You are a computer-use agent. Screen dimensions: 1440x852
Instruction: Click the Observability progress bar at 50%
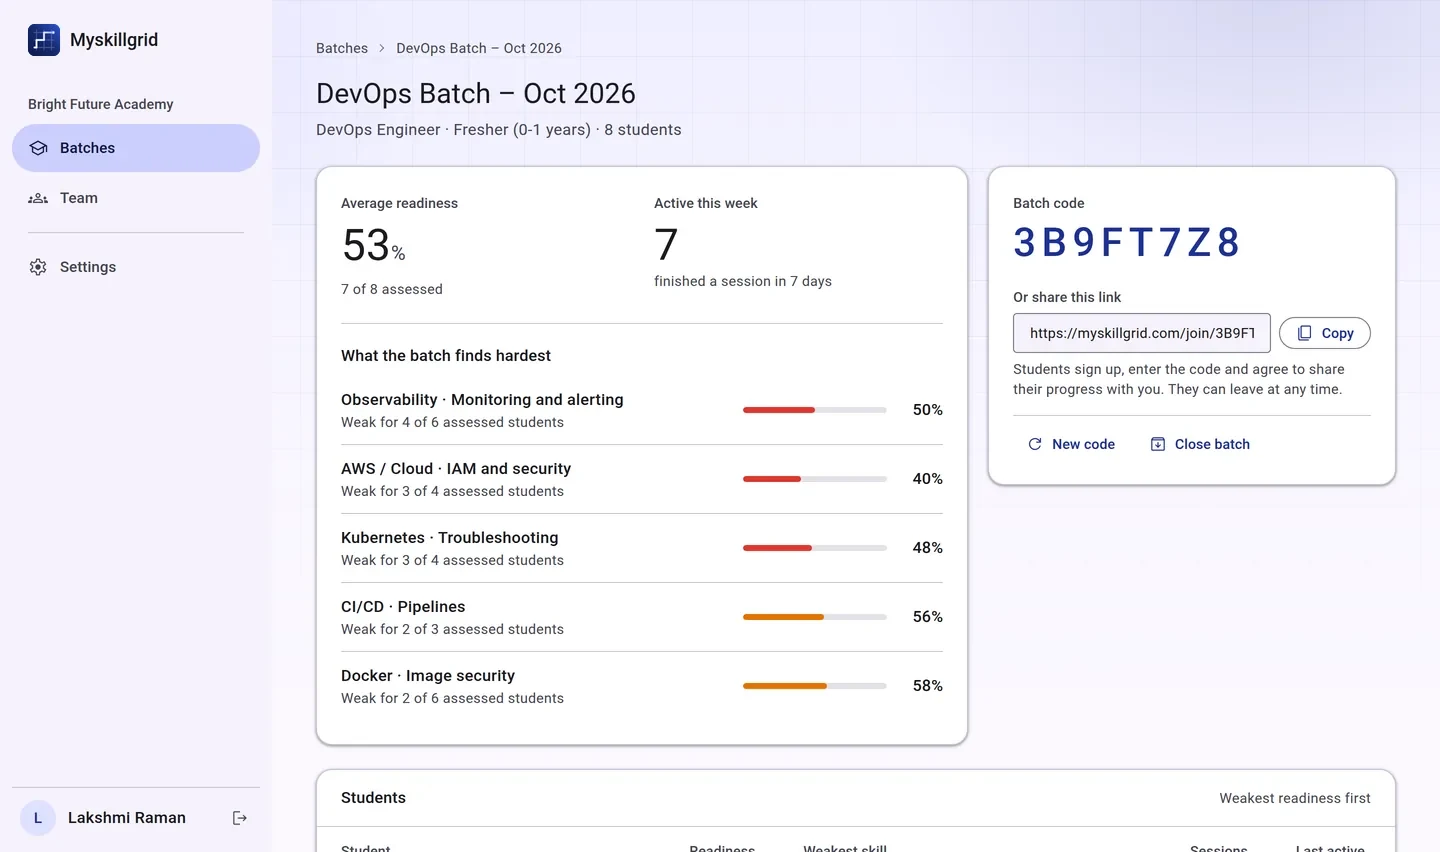[815, 410]
